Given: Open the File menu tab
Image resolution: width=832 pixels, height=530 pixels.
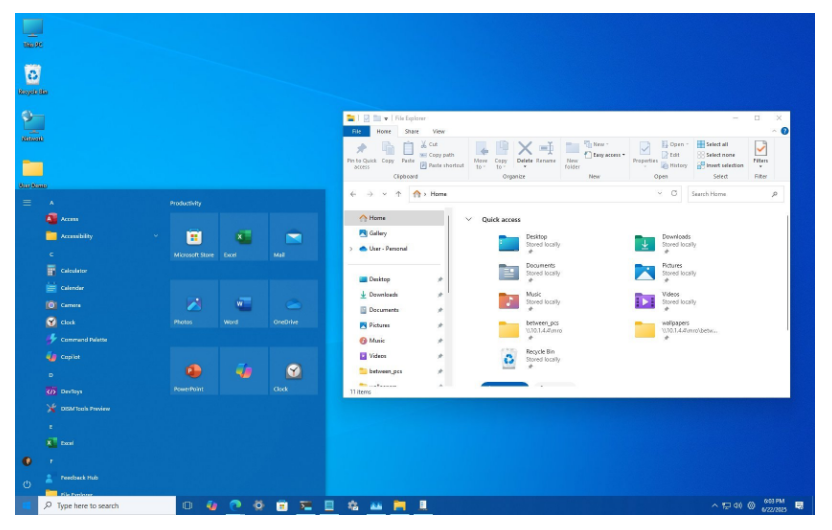Looking at the screenshot, I should point(355,131).
